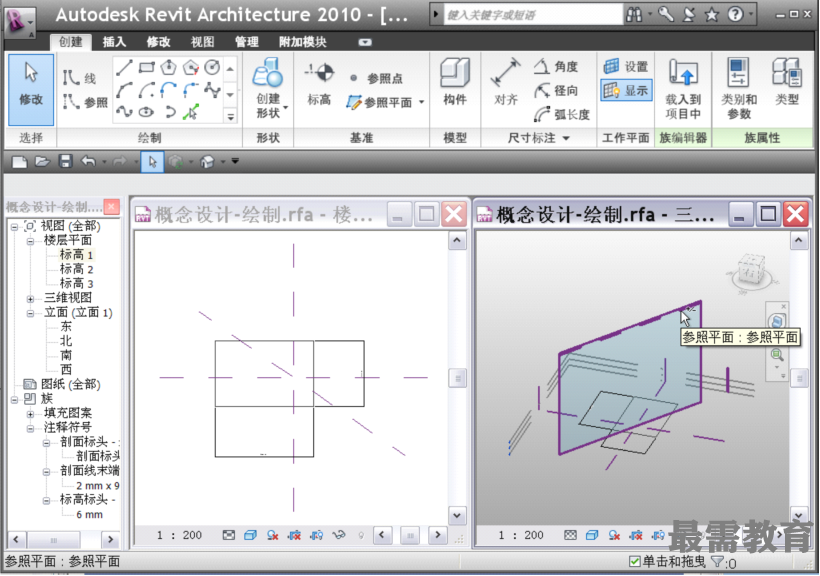Choose the Line (线) draw tool
Image resolution: width=820 pixels, height=576 pixels.
(x=79, y=78)
